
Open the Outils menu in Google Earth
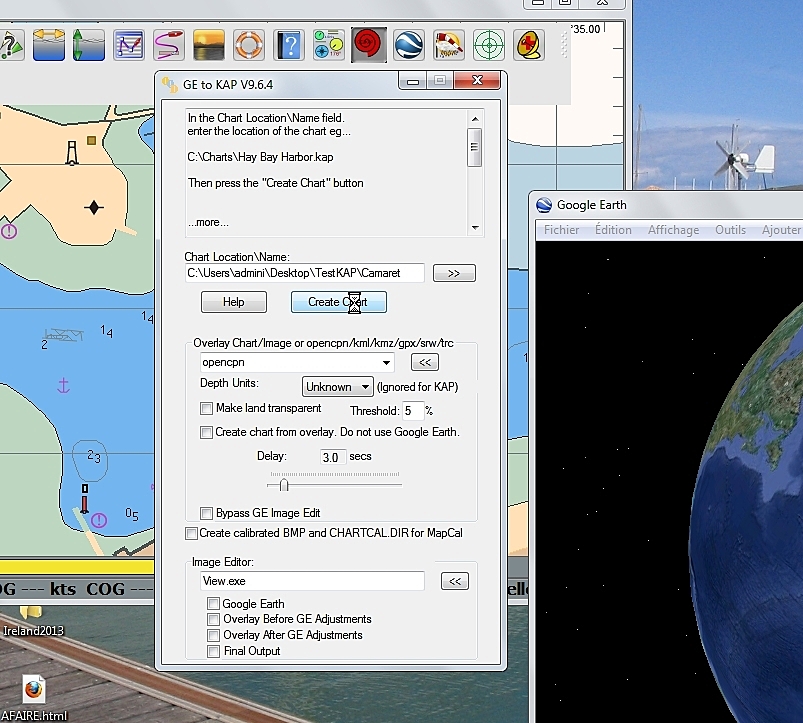[730, 230]
